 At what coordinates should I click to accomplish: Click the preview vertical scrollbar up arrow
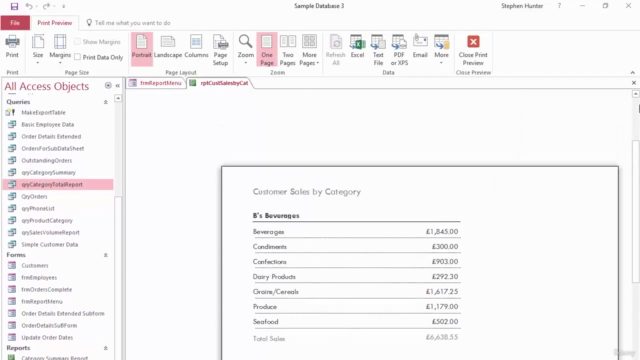[x=636, y=94]
